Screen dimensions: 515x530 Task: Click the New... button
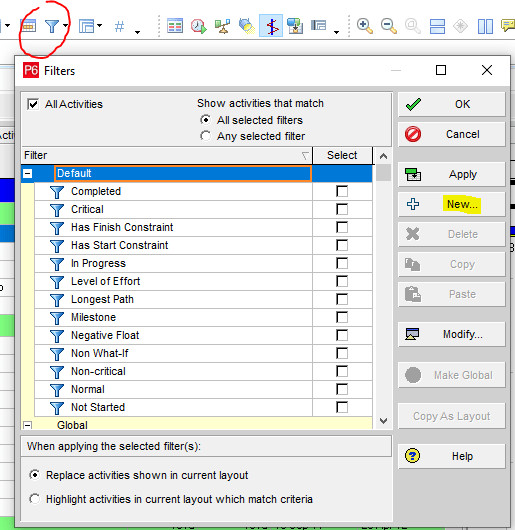[451, 204]
